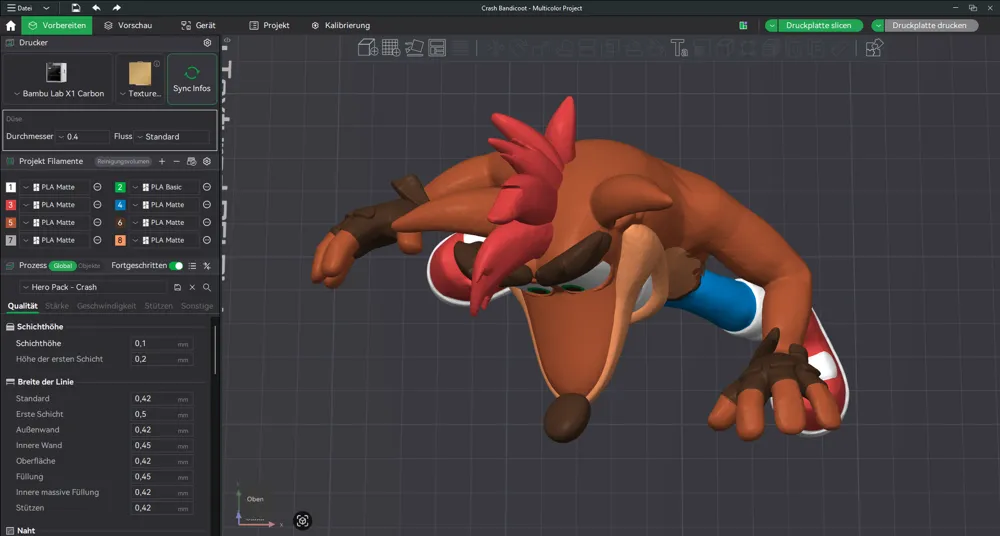1000x536 pixels.
Task: Click filament 4 blue color swatch
Action: pos(120,205)
